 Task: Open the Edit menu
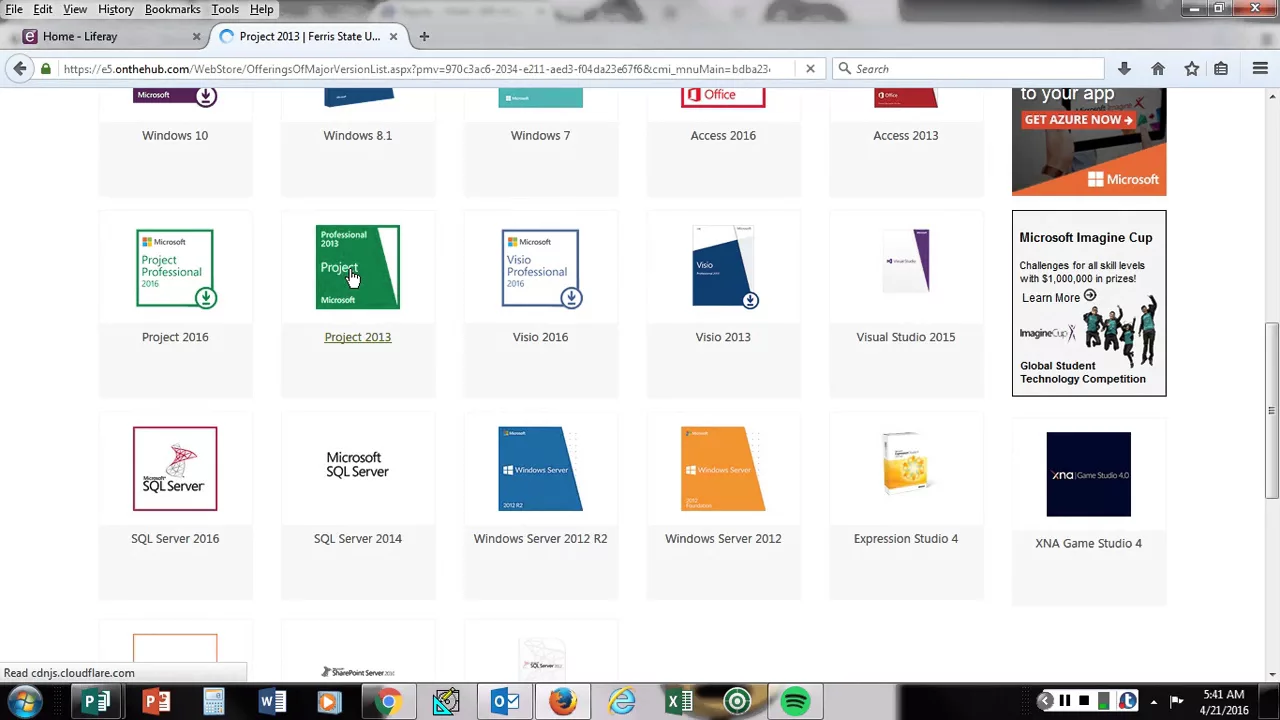[43, 9]
